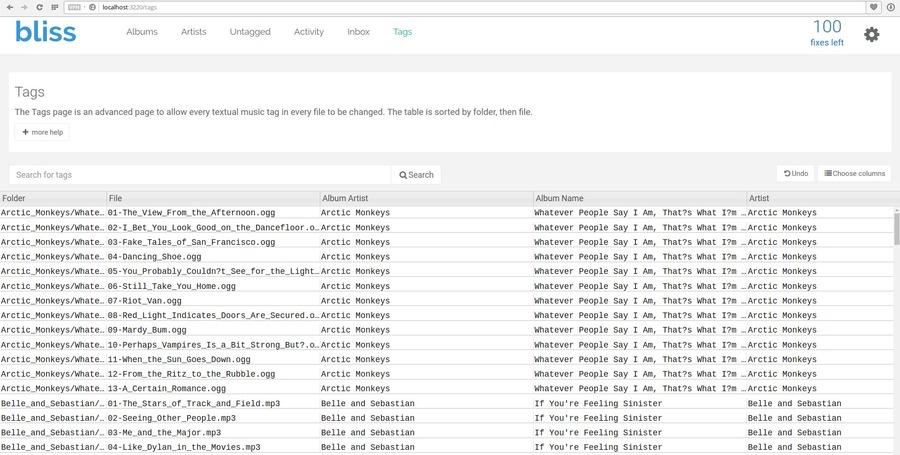This screenshot has height=455, width=900.
Task: Edit Album Name cell for 01-The_View_From_the_Afternoon row
Action: (640, 212)
